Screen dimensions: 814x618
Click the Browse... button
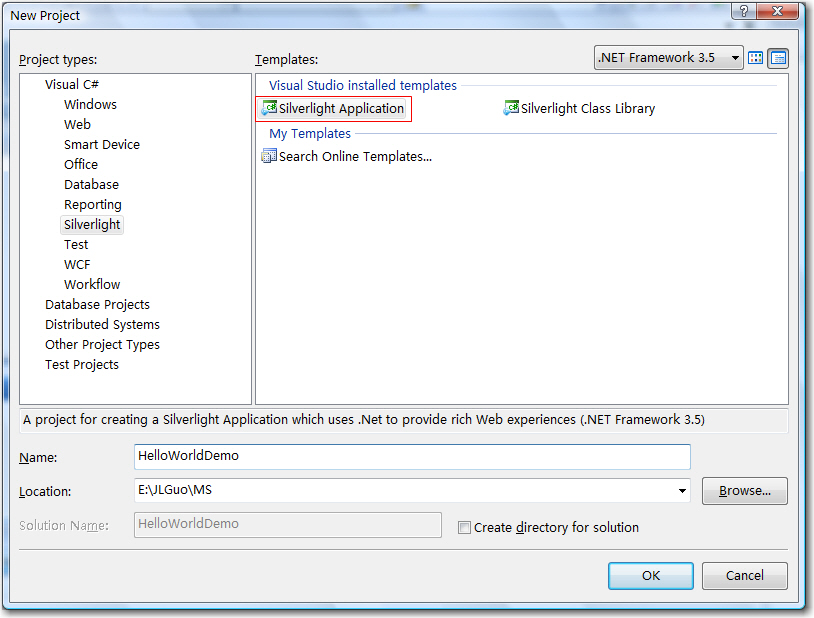pos(744,491)
